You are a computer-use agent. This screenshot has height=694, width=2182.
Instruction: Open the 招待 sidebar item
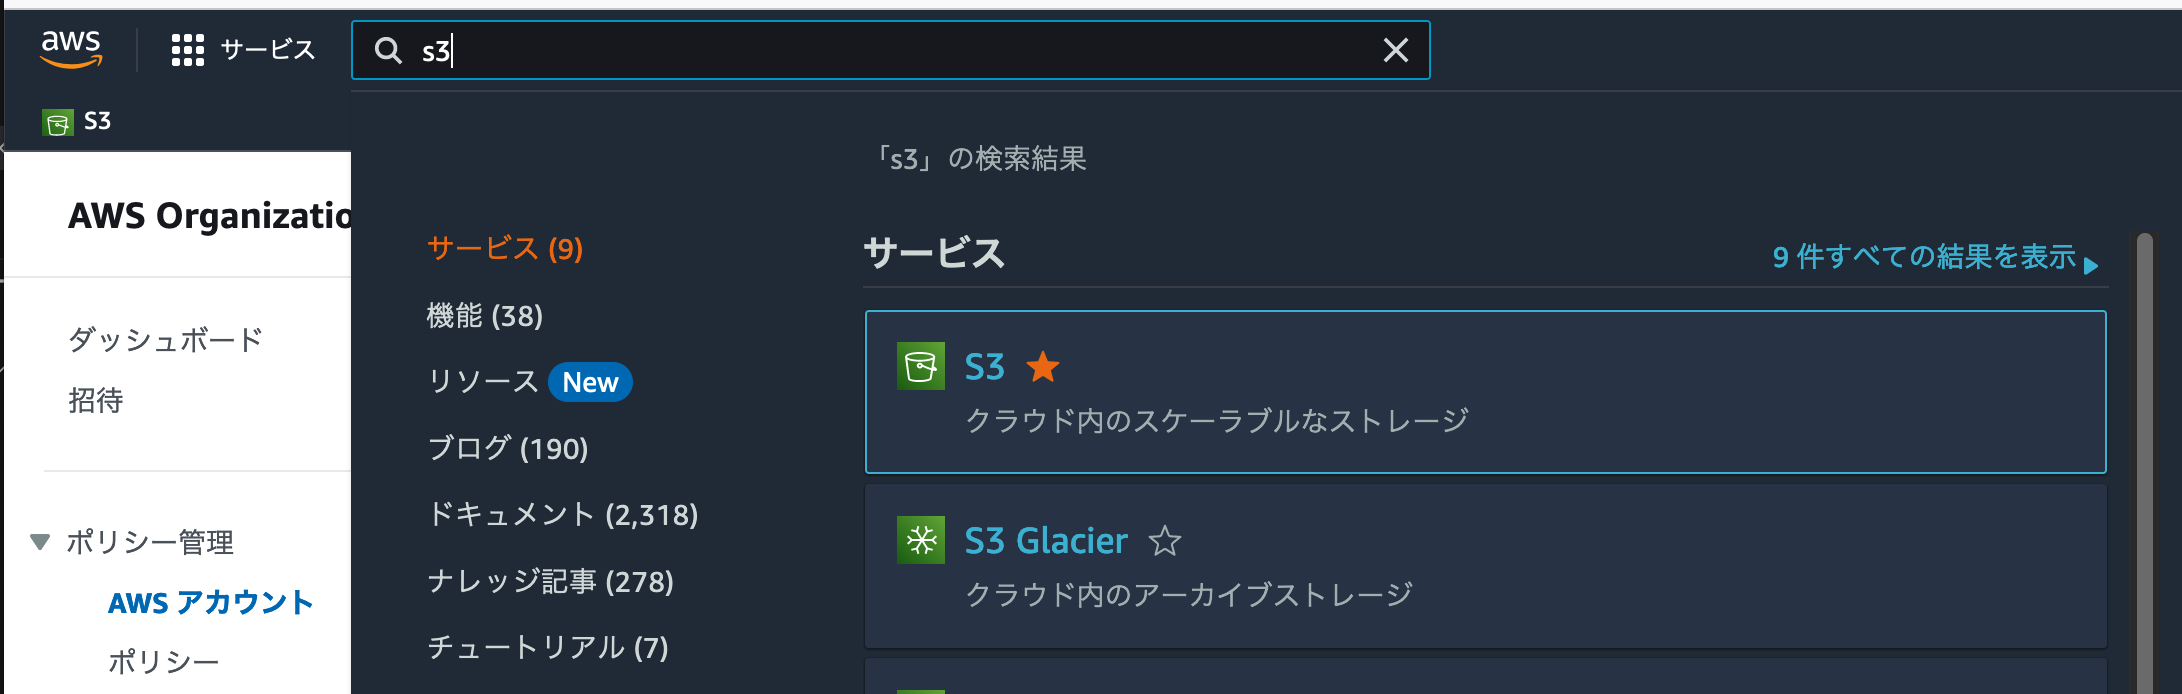(x=96, y=401)
